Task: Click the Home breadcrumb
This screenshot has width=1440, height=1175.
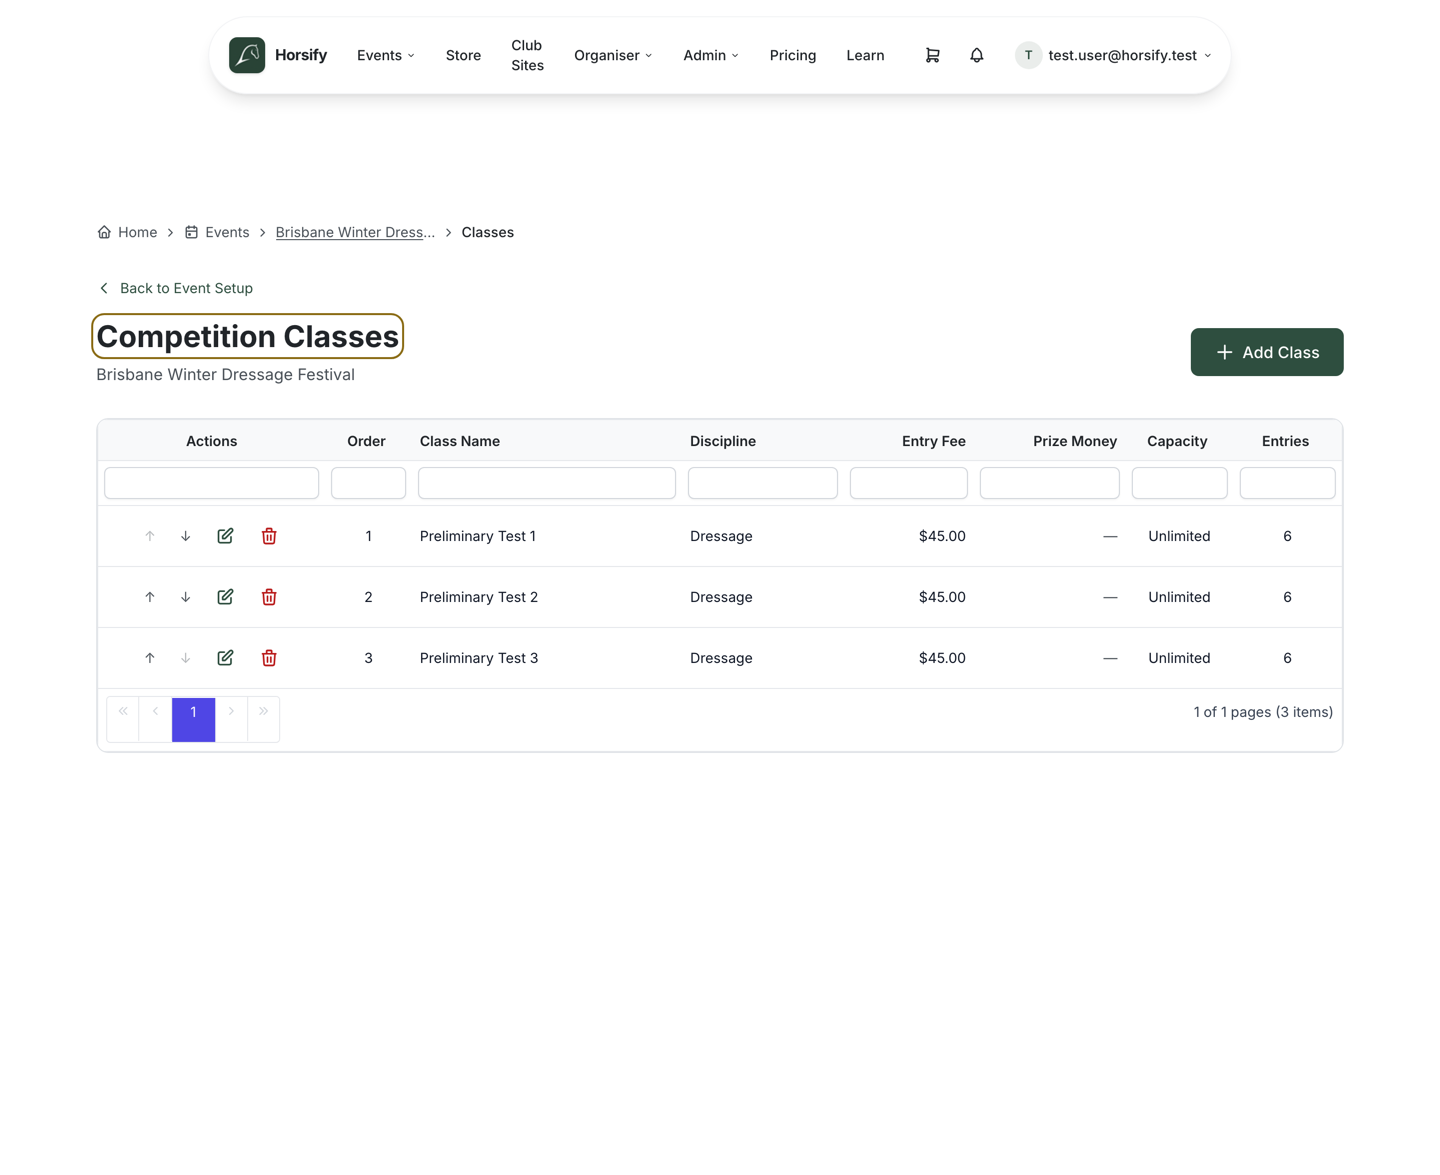Action: click(127, 232)
